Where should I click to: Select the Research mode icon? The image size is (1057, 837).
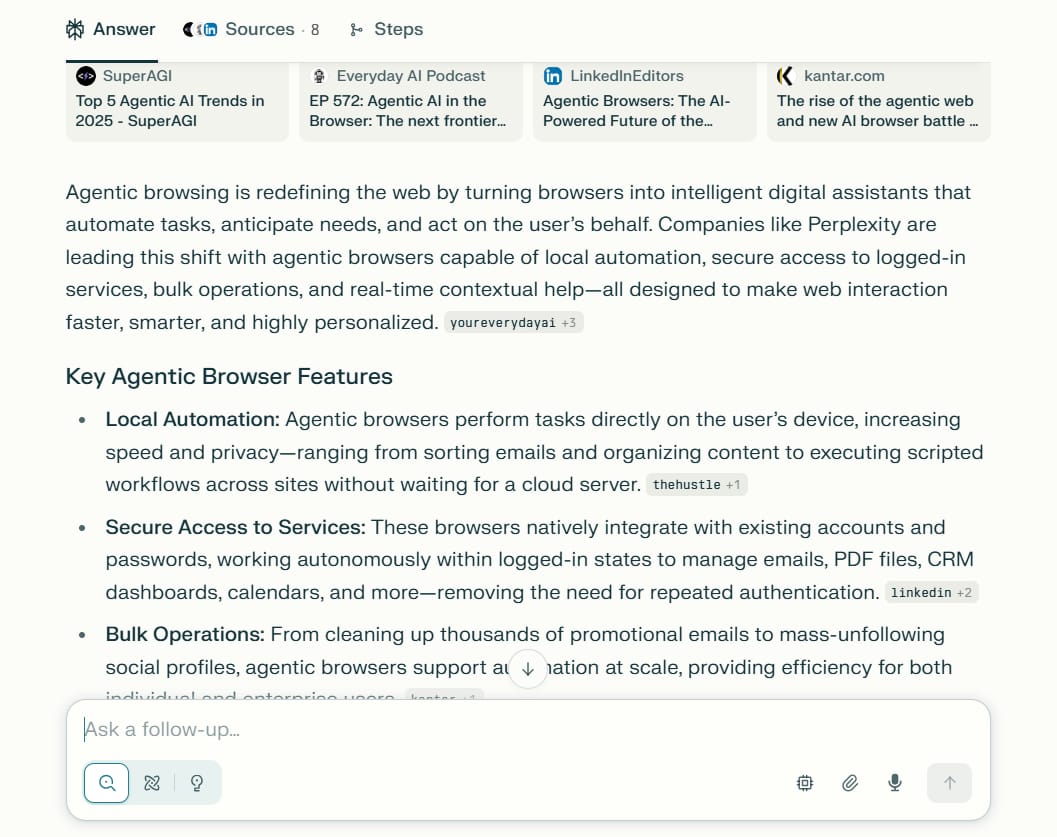[x=152, y=783]
